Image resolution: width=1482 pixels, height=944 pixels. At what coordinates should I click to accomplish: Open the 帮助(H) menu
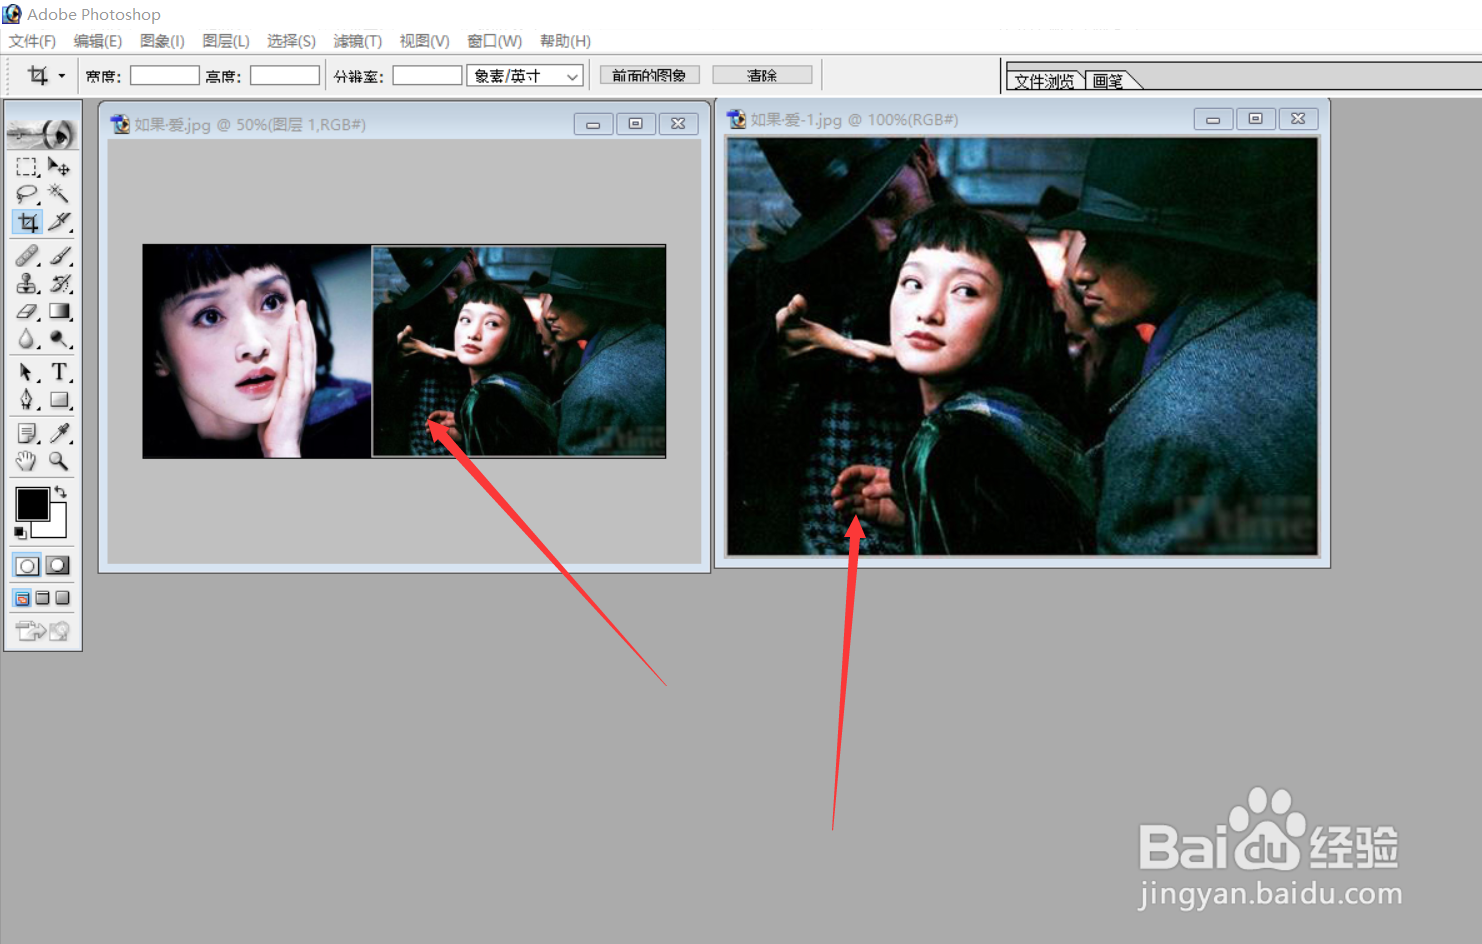(565, 41)
